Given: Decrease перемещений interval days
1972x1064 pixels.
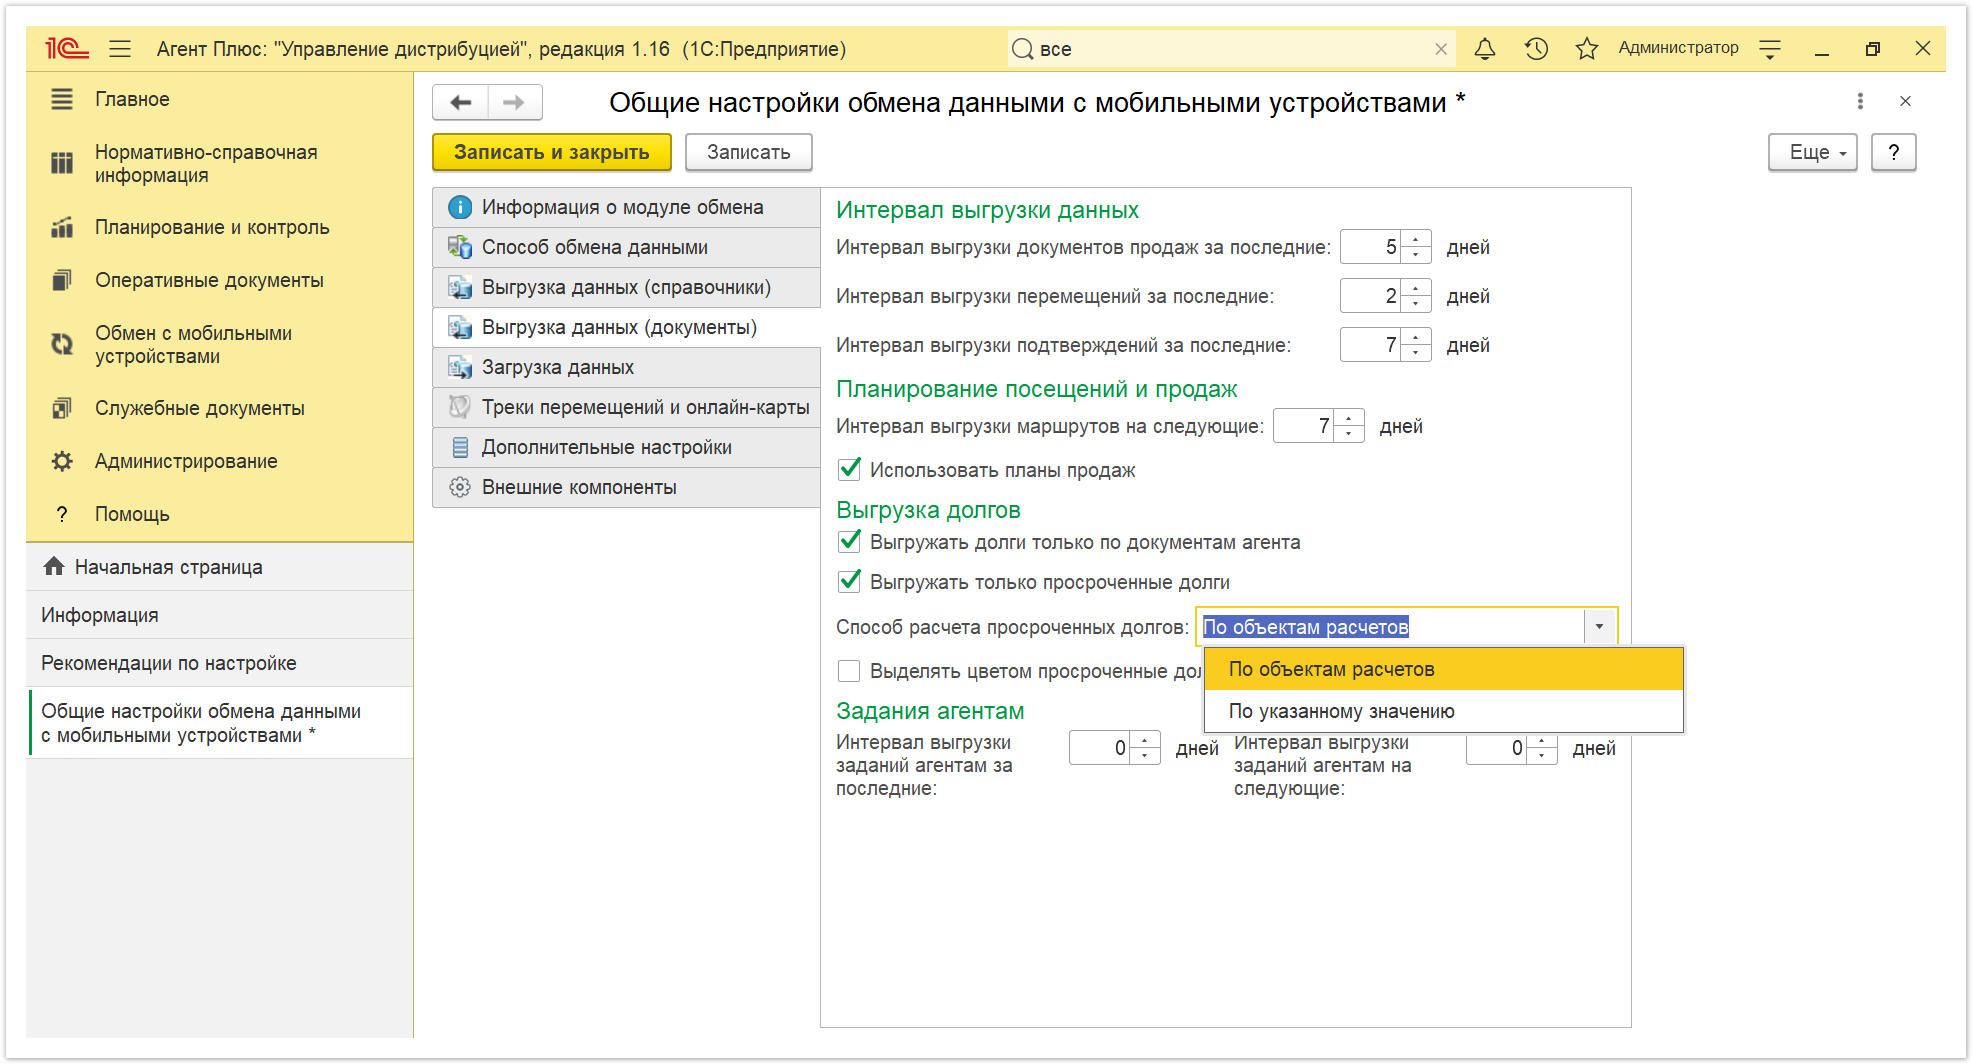Looking at the screenshot, I should [1415, 304].
